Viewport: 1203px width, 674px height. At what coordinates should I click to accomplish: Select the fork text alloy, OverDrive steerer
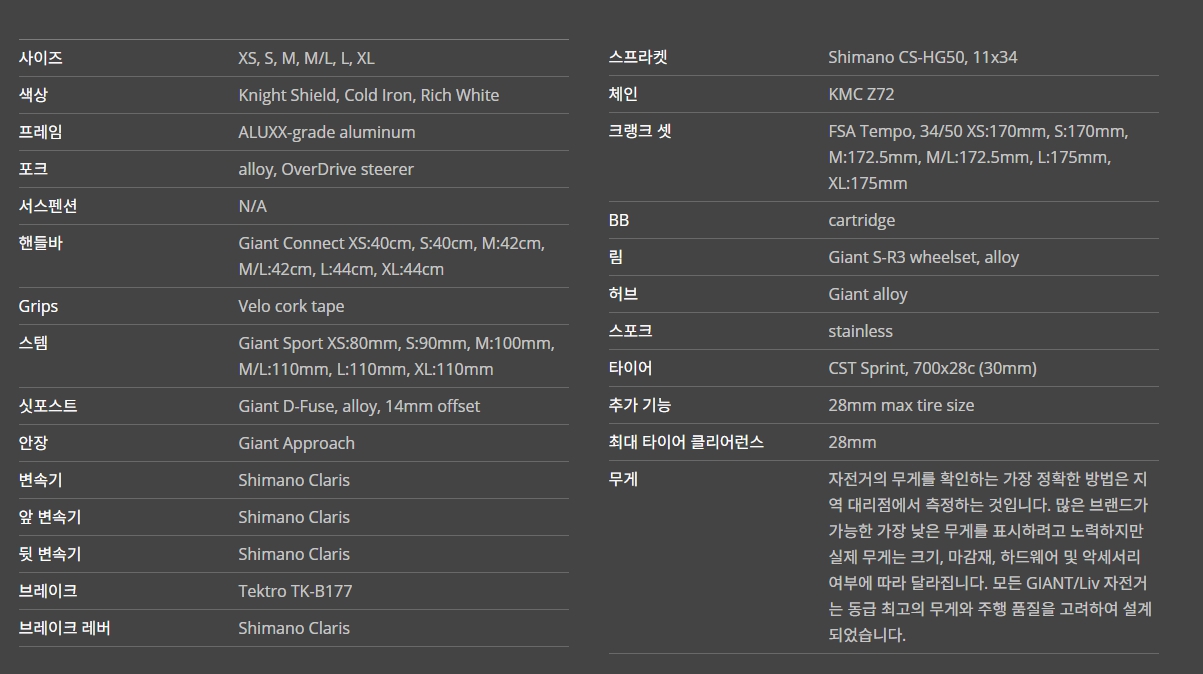click(325, 169)
